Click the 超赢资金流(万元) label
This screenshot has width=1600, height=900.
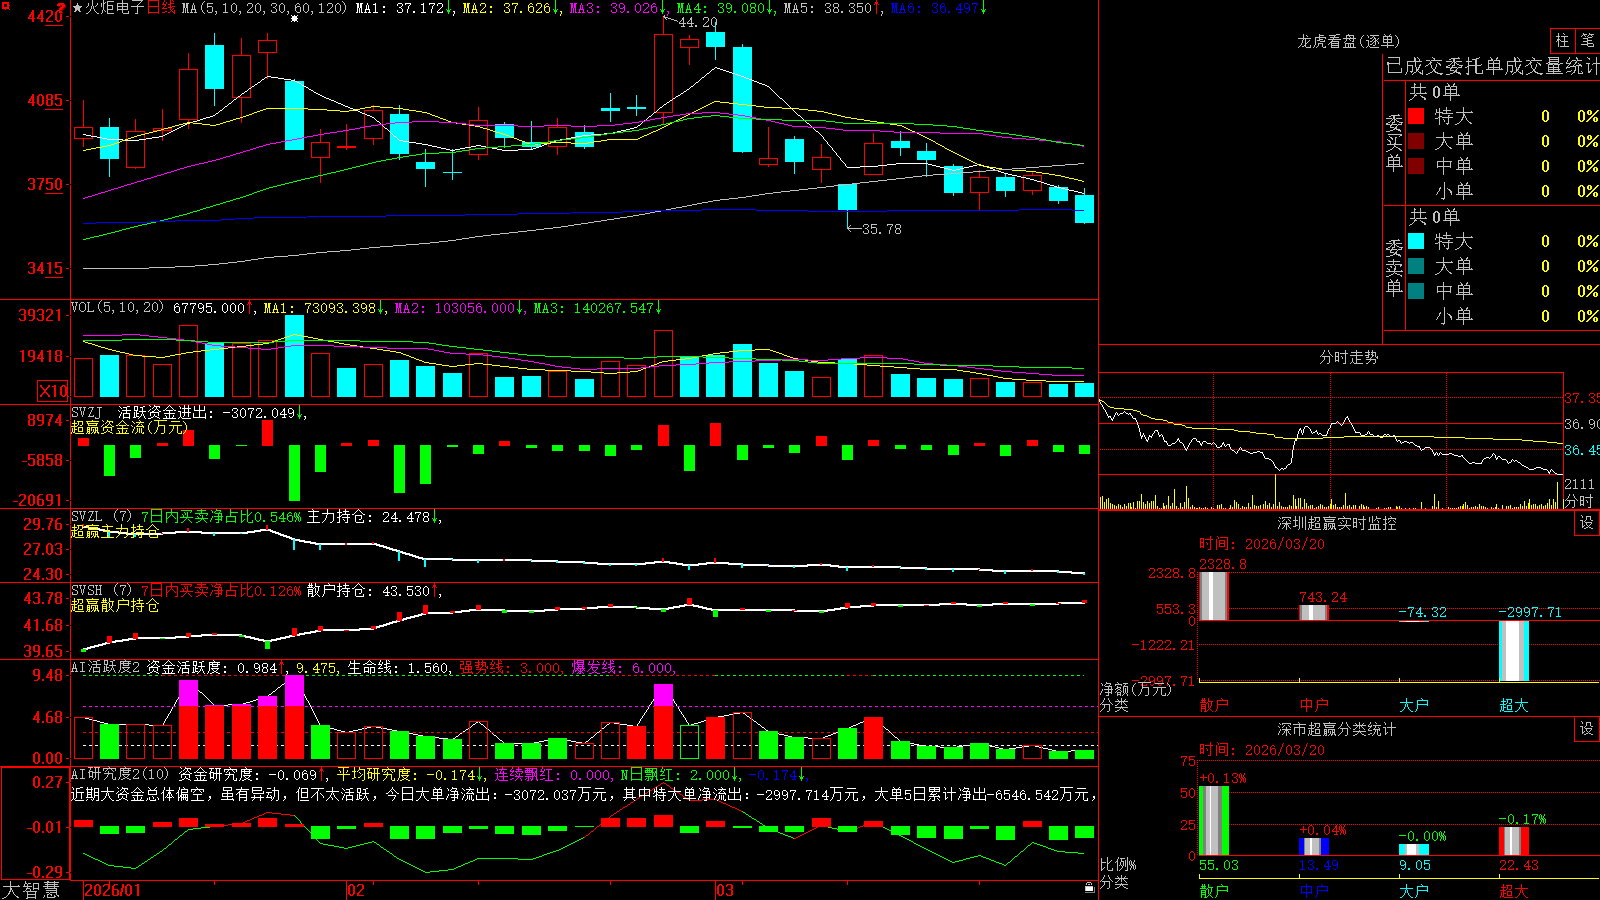(129, 427)
